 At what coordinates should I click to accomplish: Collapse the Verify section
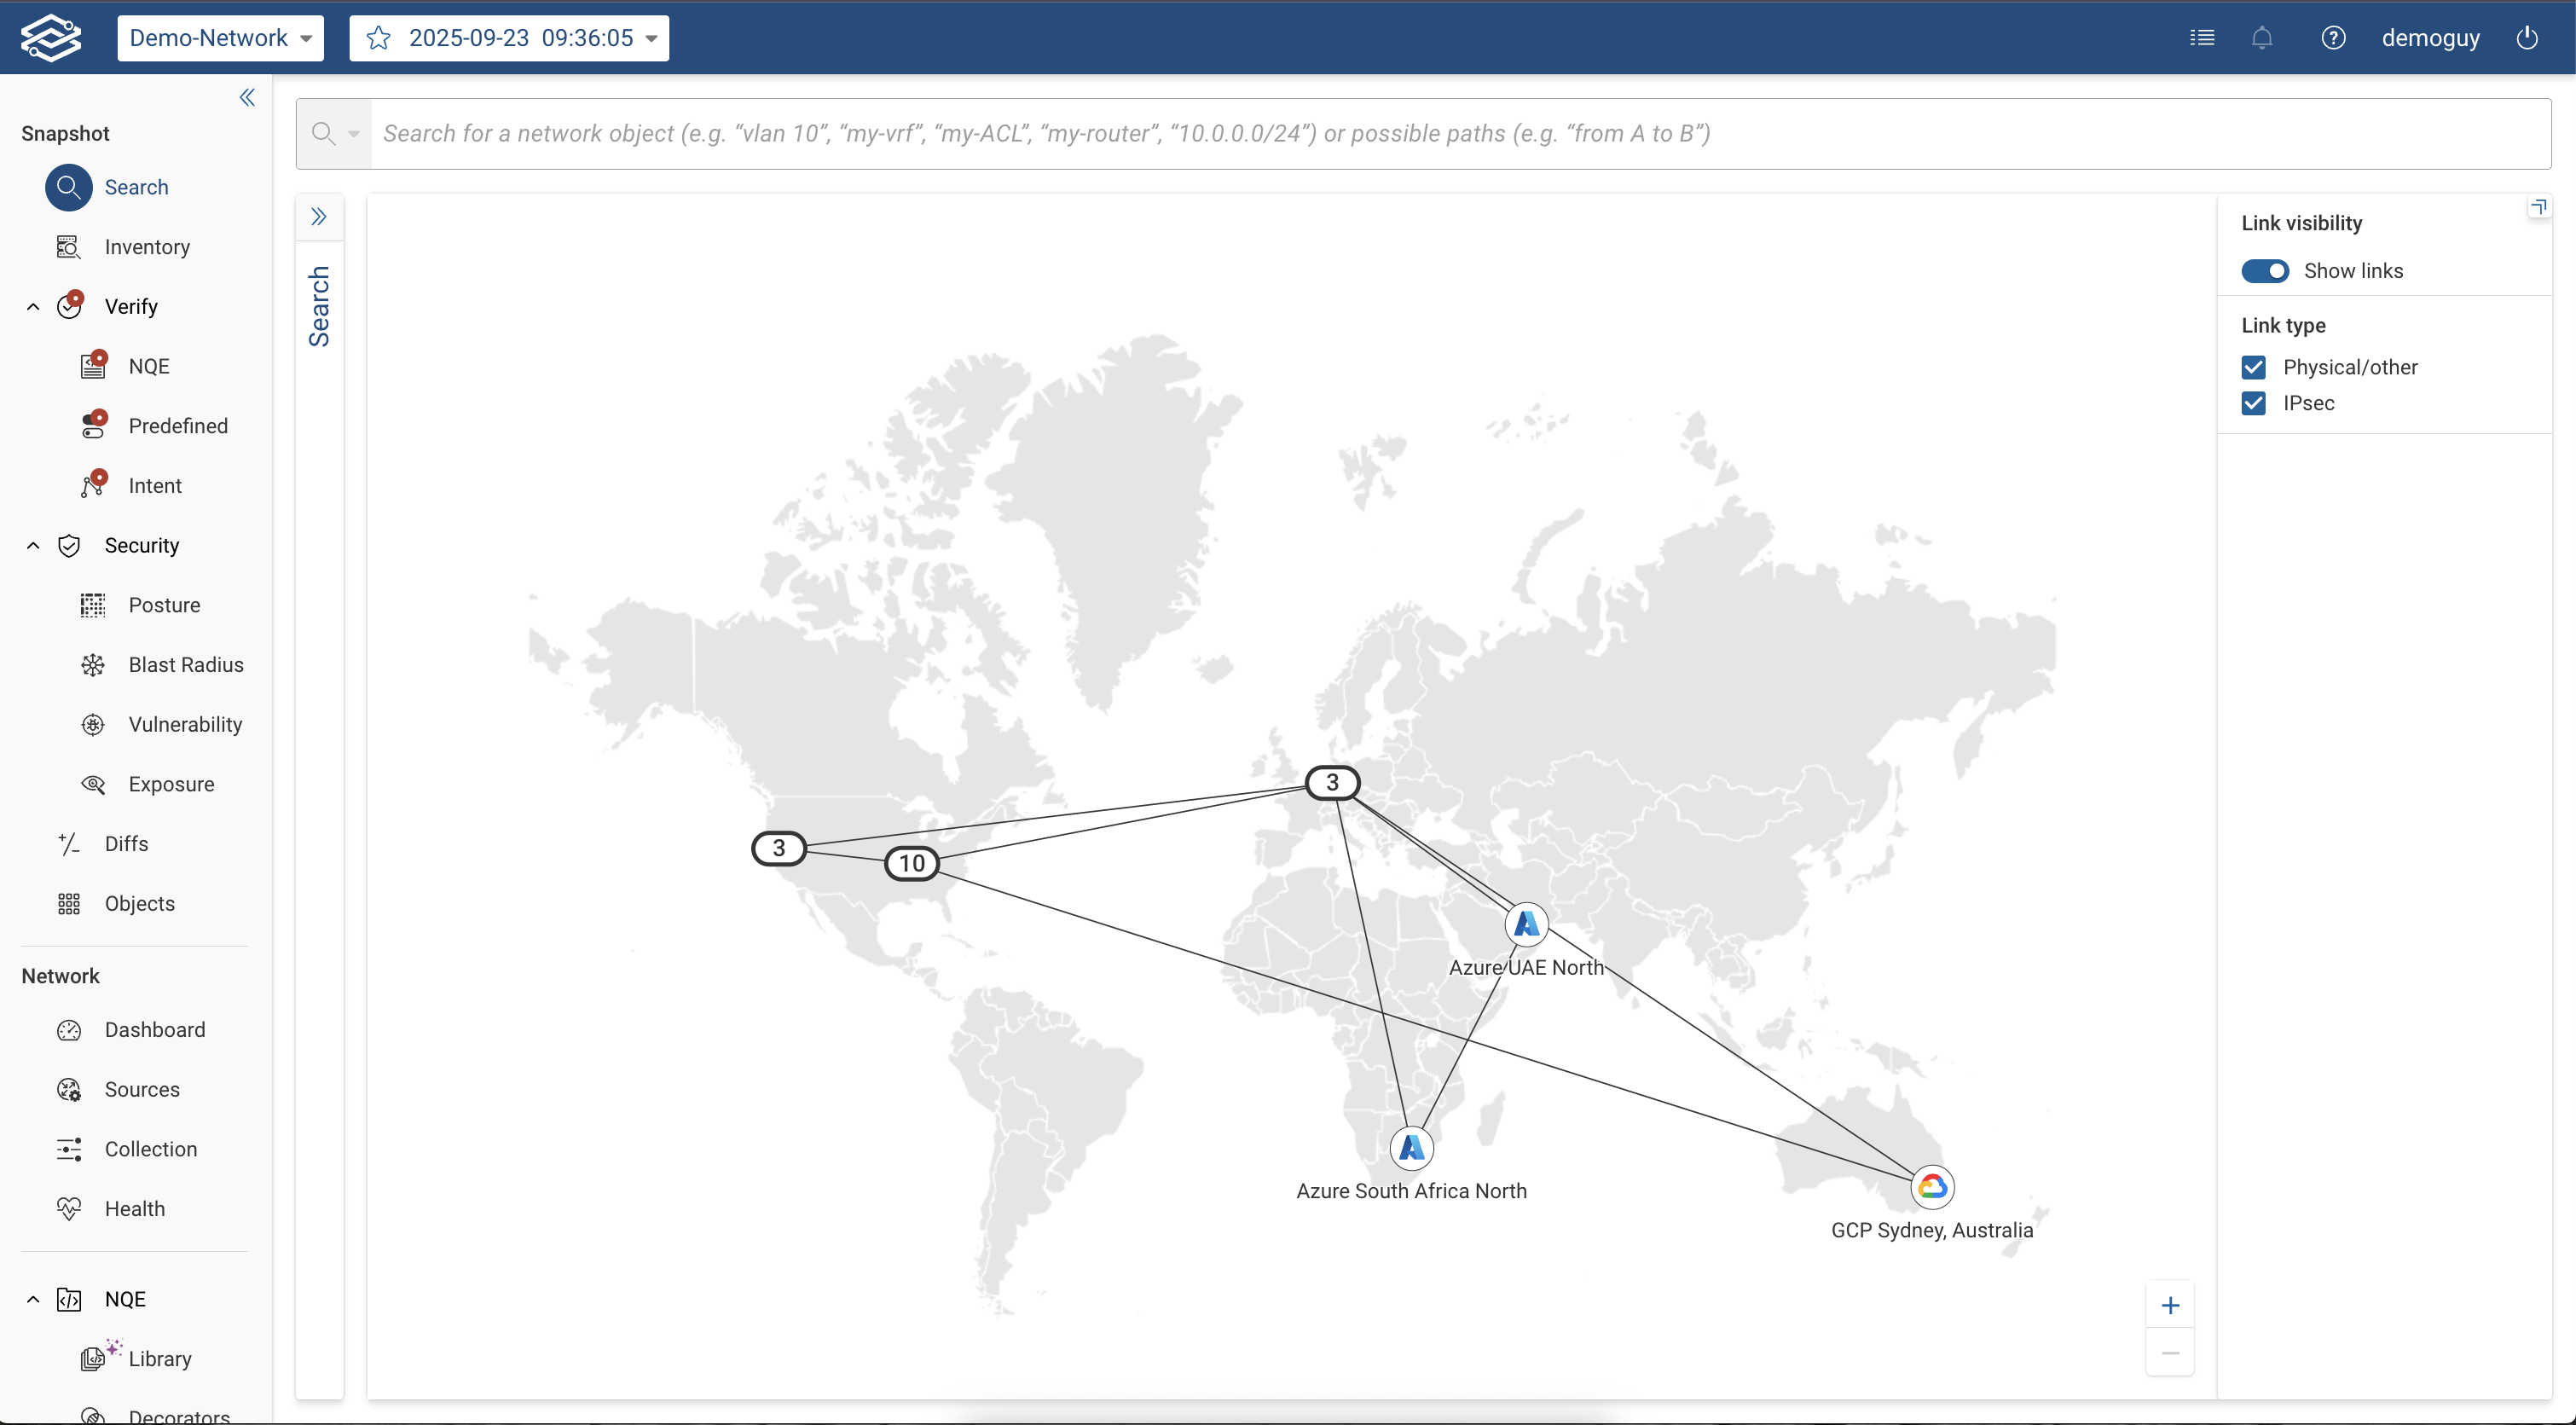(33, 307)
